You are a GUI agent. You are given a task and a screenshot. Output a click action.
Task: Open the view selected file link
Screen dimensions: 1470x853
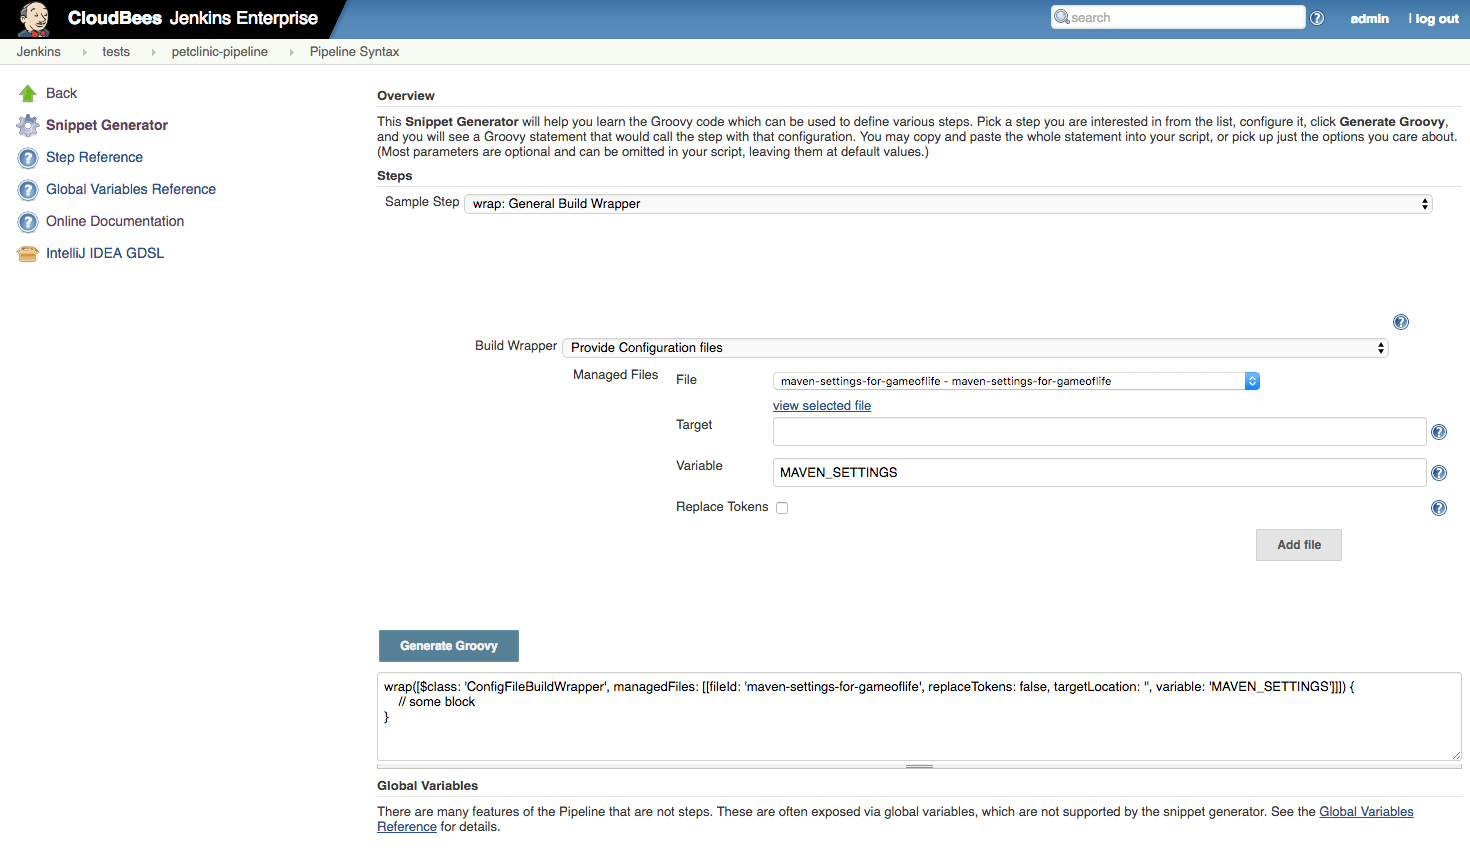click(x=821, y=405)
